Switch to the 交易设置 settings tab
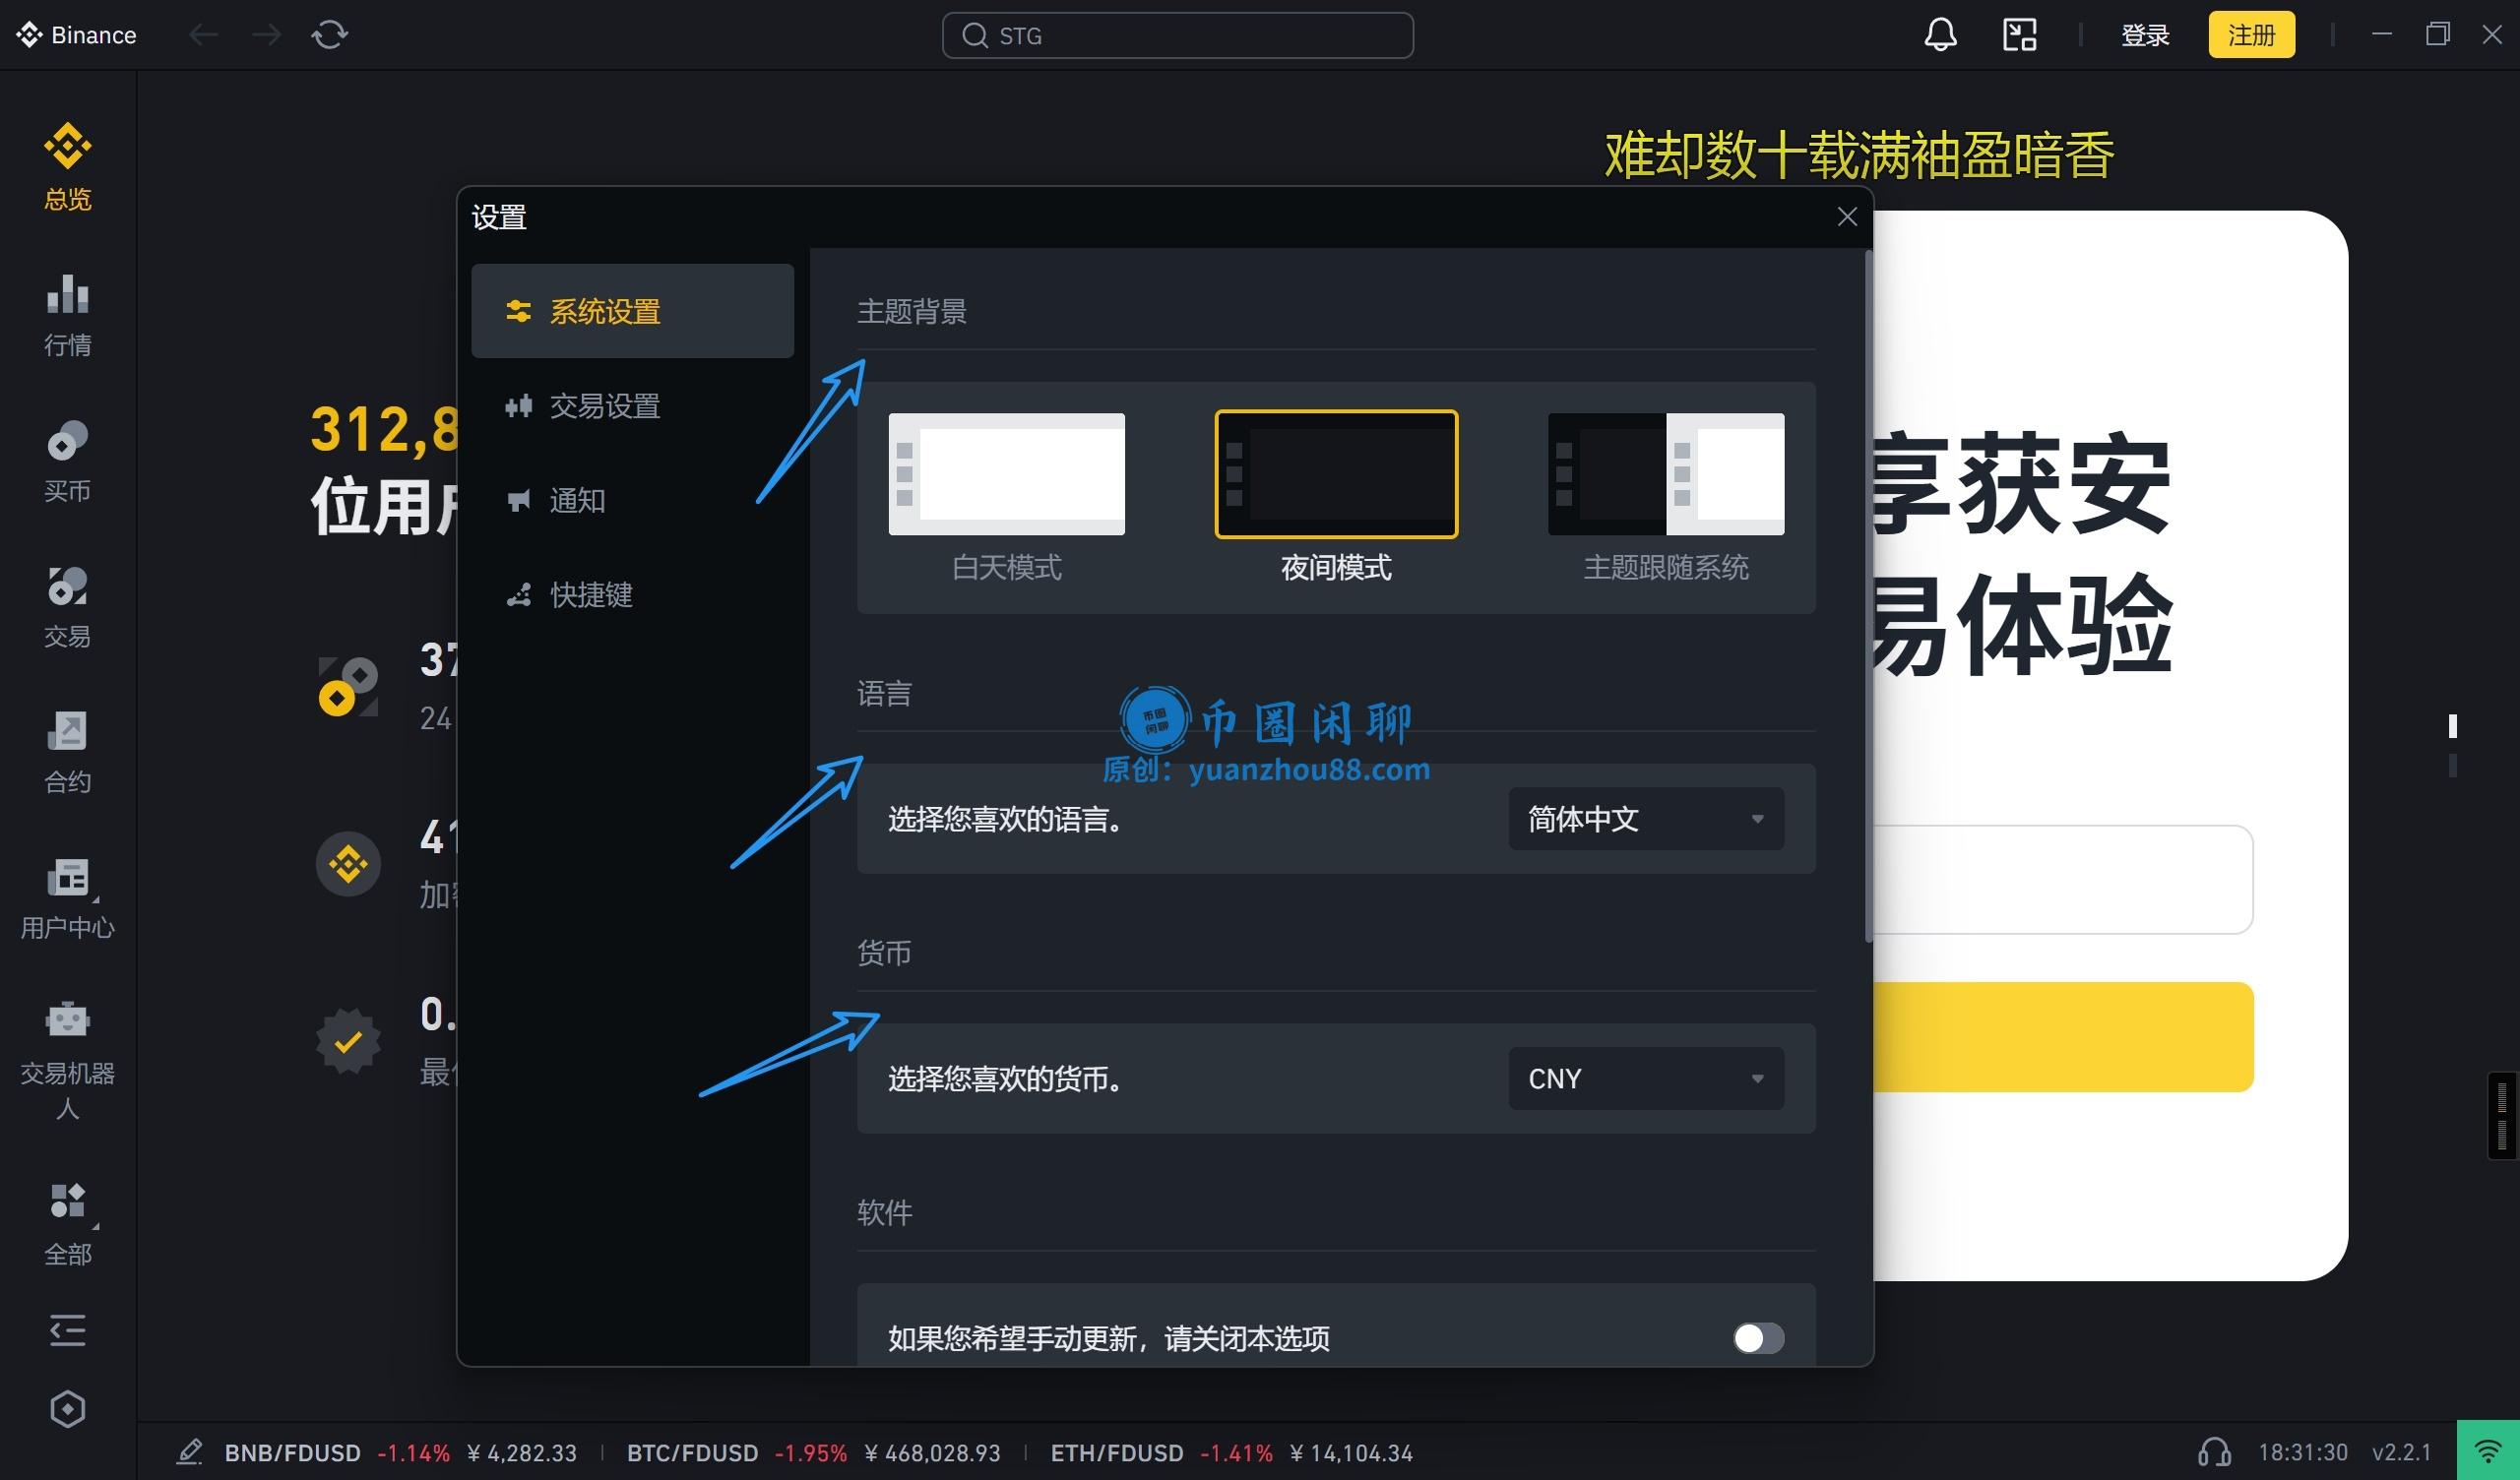This screenshot has width=2520, height=1480. pyautogui.click(x=604, y=406)
